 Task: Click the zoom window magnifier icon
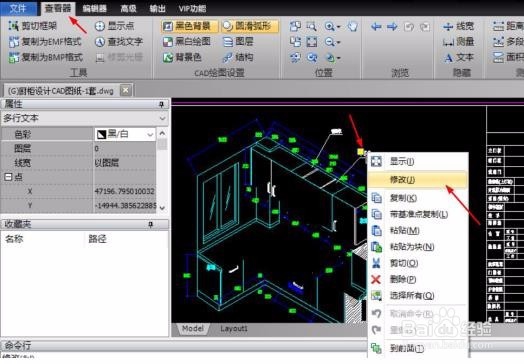(311, 26)
